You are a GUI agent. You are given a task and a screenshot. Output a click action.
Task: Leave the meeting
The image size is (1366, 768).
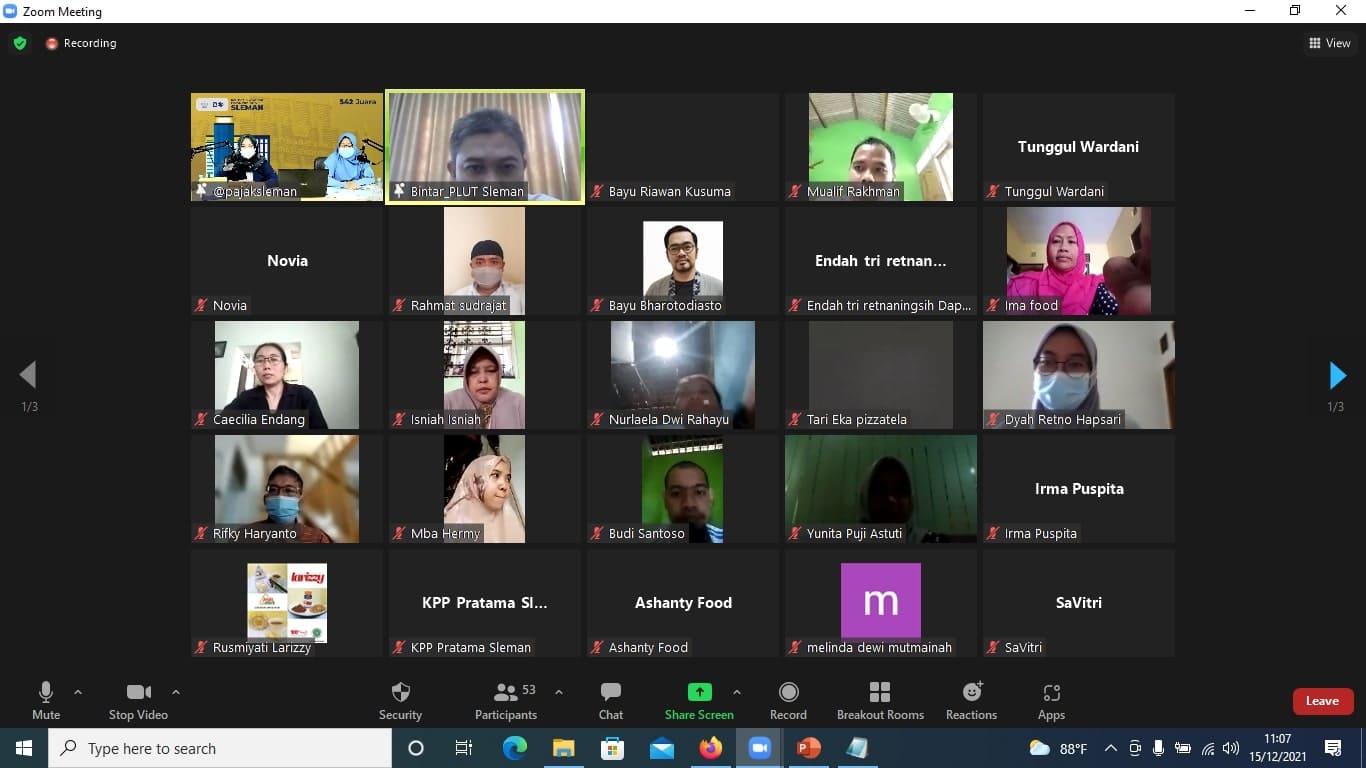(1322, 701)
